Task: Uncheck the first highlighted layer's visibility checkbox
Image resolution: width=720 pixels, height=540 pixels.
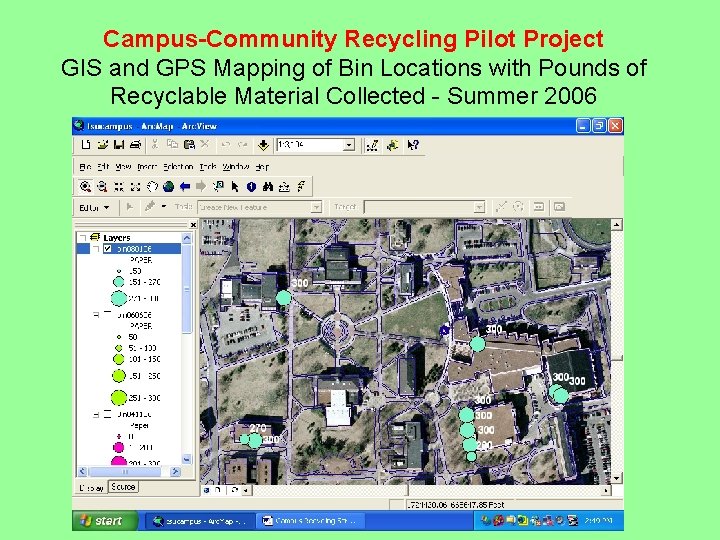Action: click(x=108, y=249)
